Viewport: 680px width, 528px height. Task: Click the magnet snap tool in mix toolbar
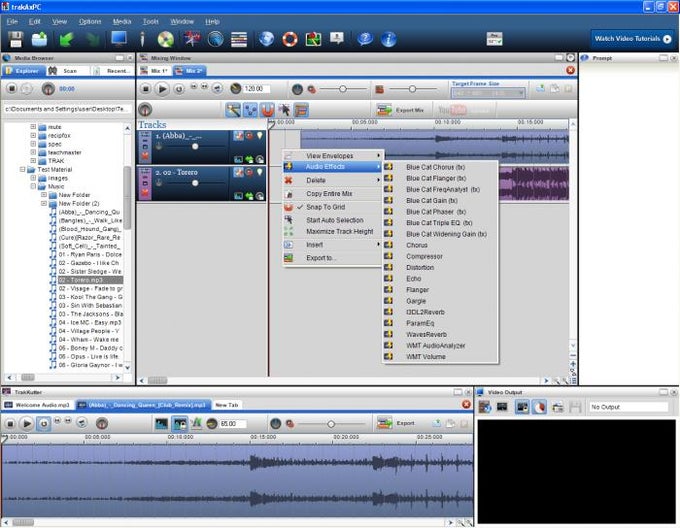coord(267,110)
